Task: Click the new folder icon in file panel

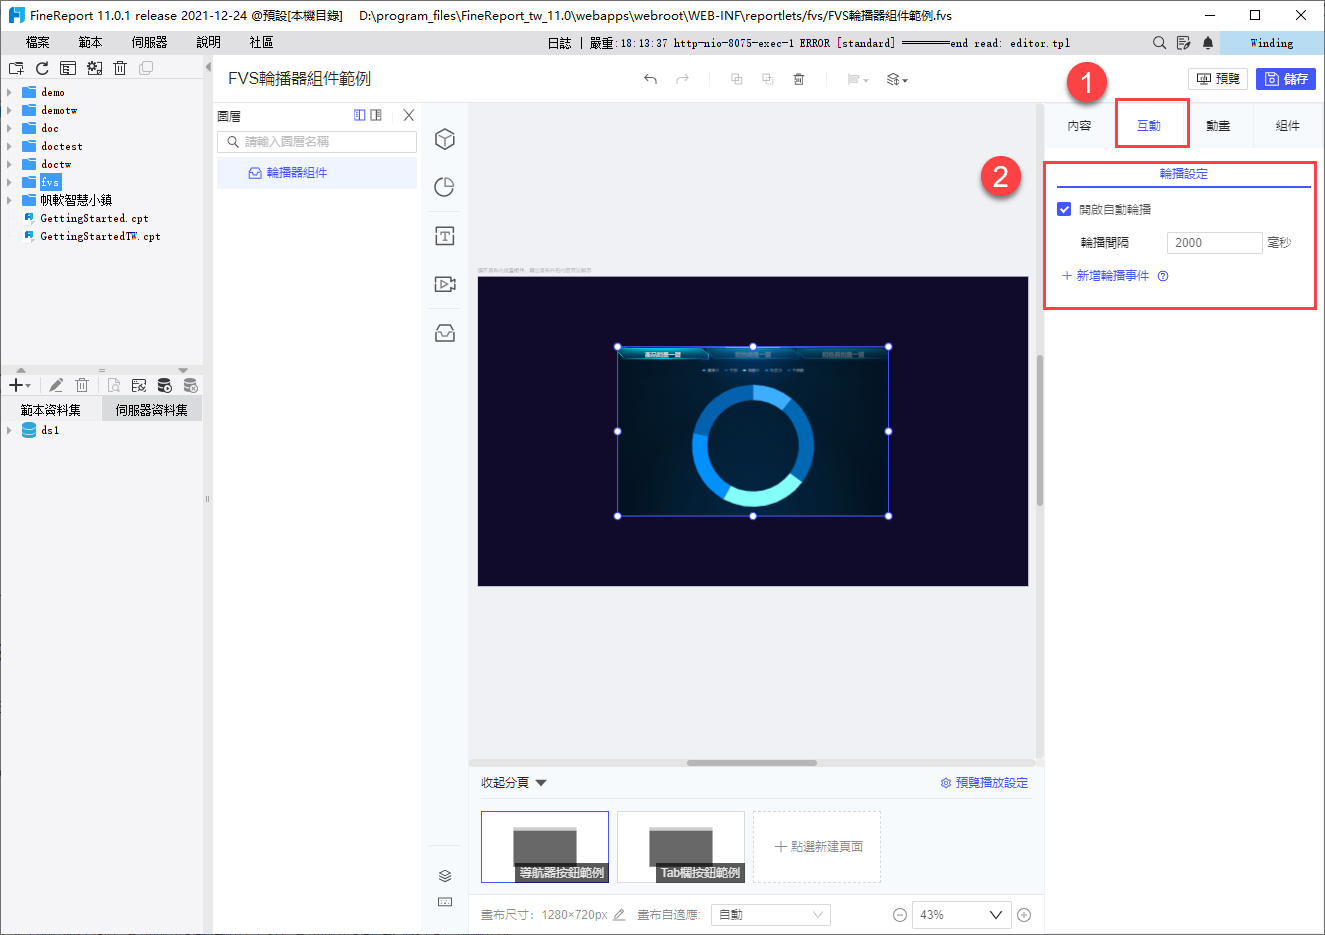Action: coord(16,68)
